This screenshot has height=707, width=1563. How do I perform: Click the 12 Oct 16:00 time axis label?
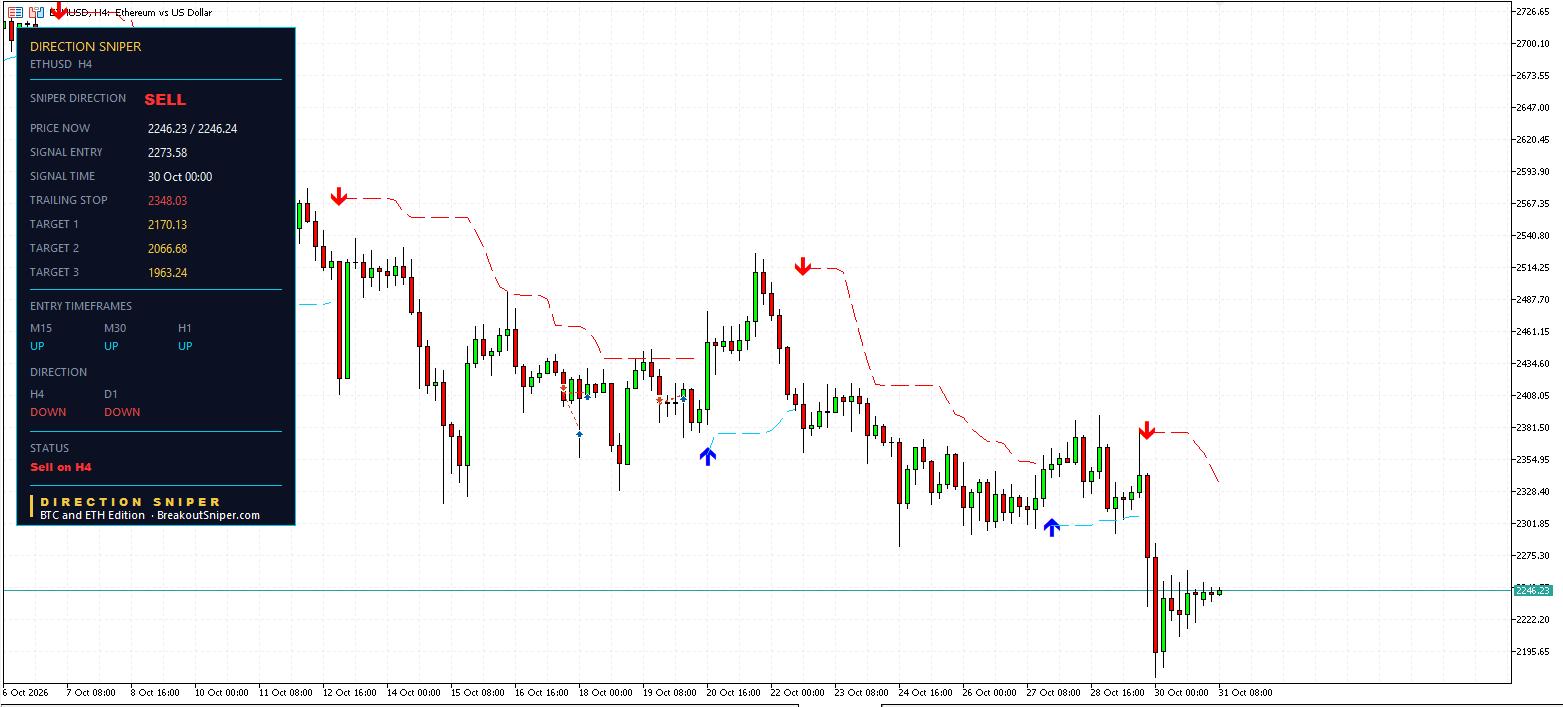[350, 692]
